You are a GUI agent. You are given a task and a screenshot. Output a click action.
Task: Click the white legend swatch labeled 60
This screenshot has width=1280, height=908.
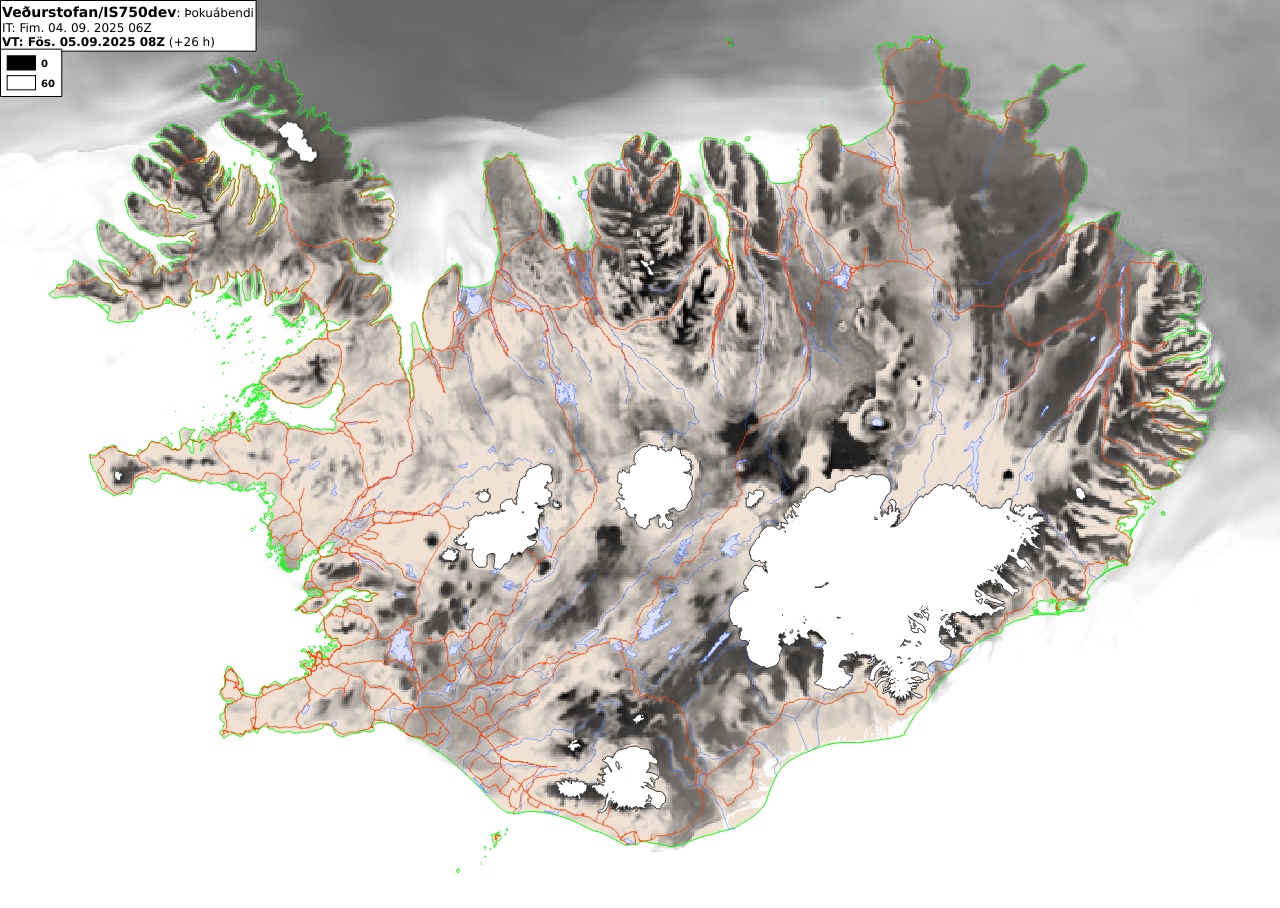(21, 83)
